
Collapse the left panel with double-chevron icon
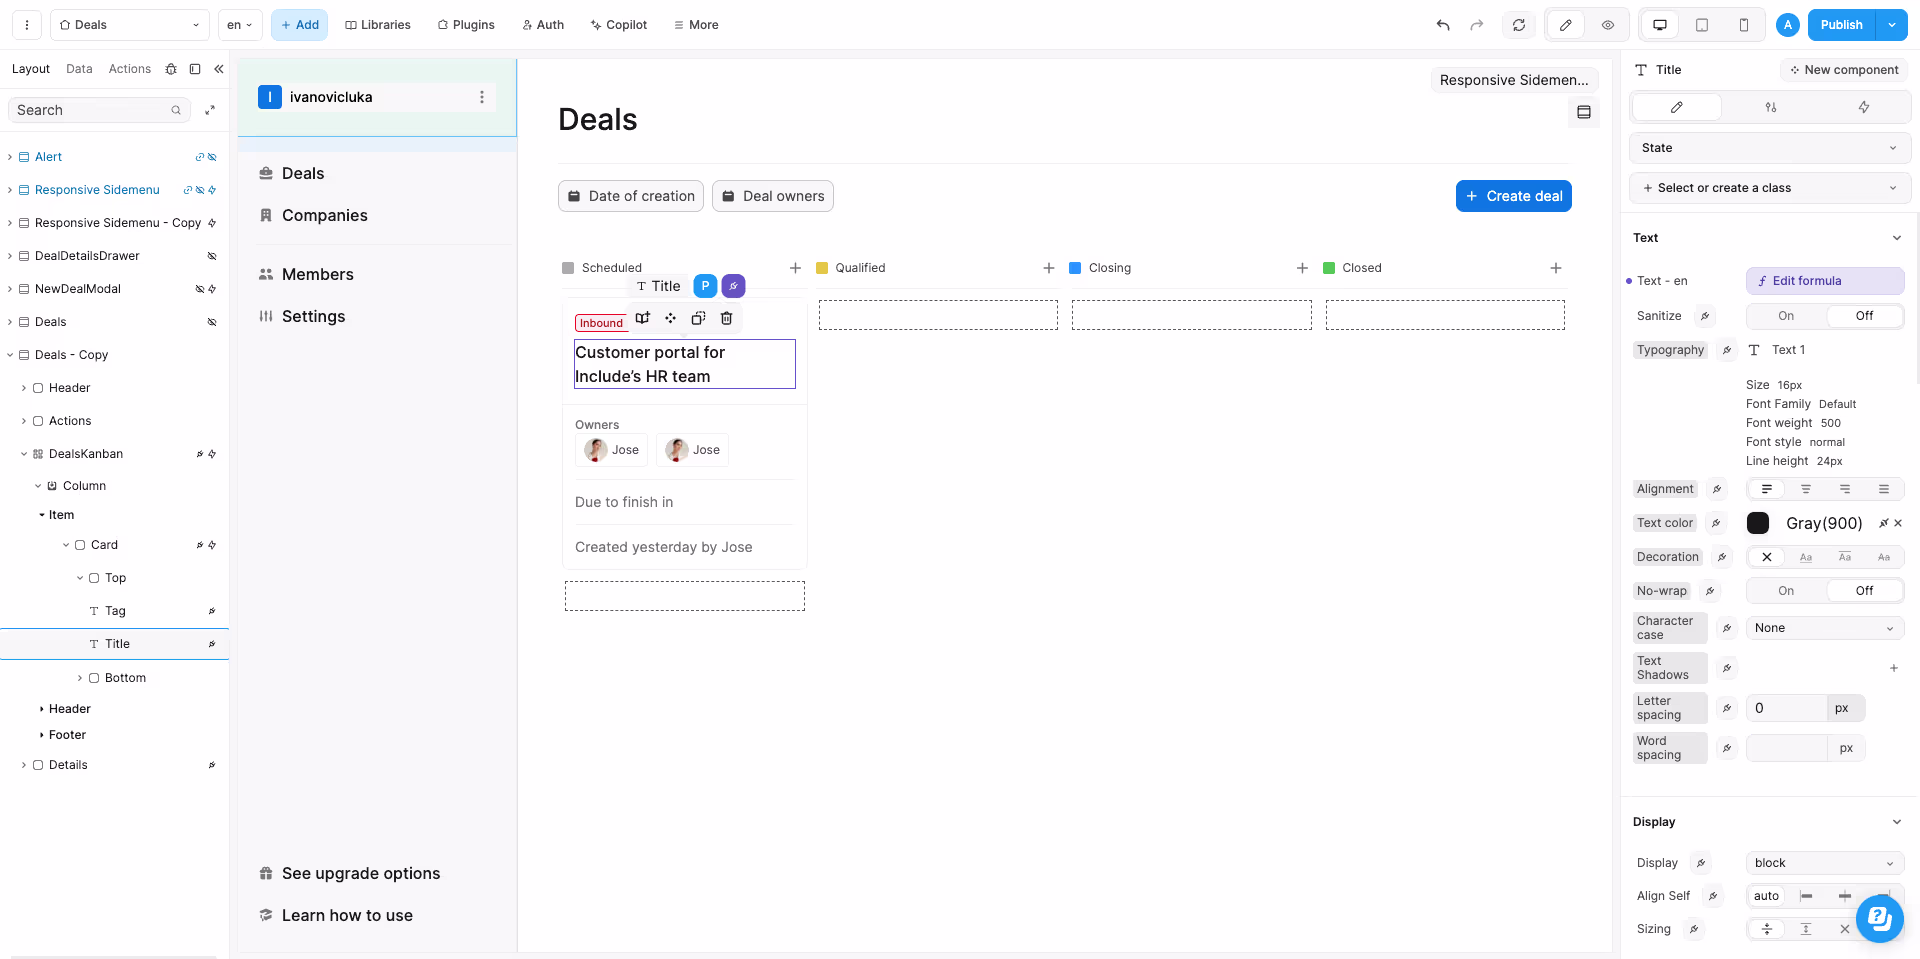point(219,69)
